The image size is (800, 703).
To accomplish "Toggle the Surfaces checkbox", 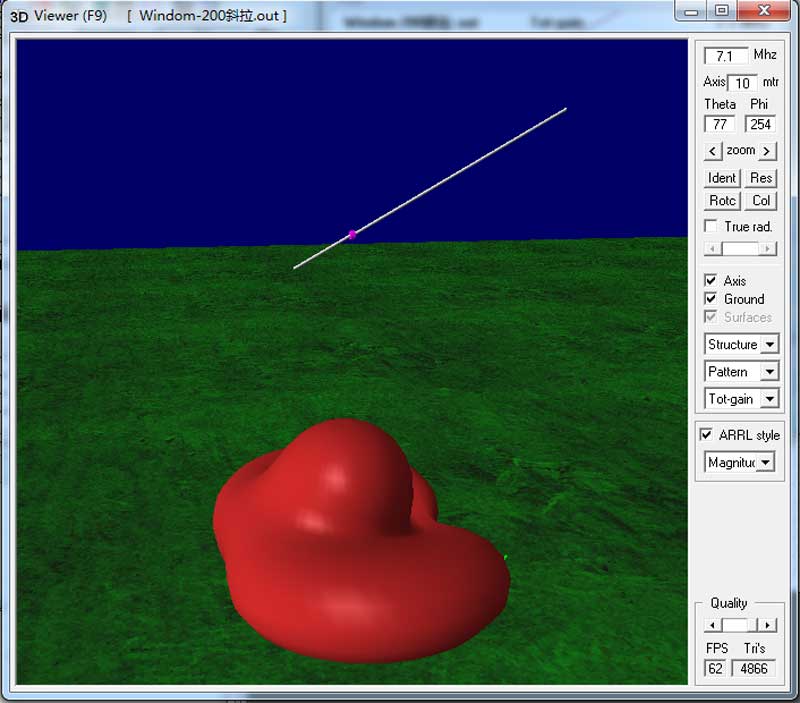I will pos(710,317).
